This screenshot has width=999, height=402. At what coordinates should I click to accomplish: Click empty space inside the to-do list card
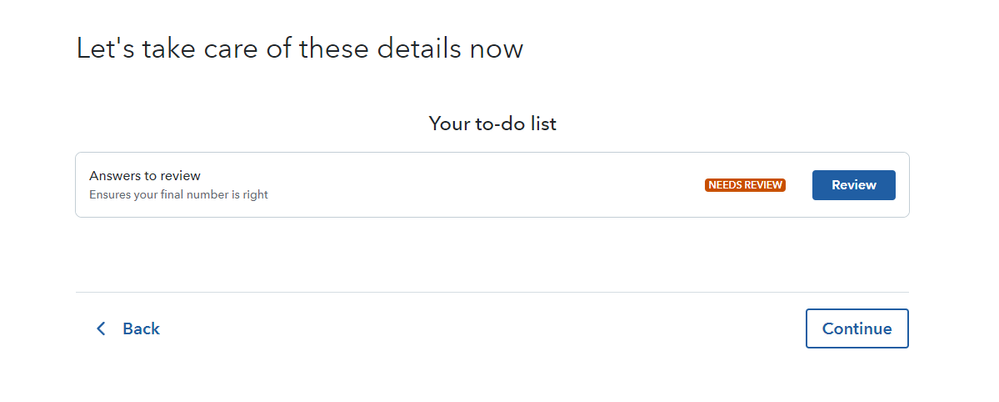click(x=484, y=185)
